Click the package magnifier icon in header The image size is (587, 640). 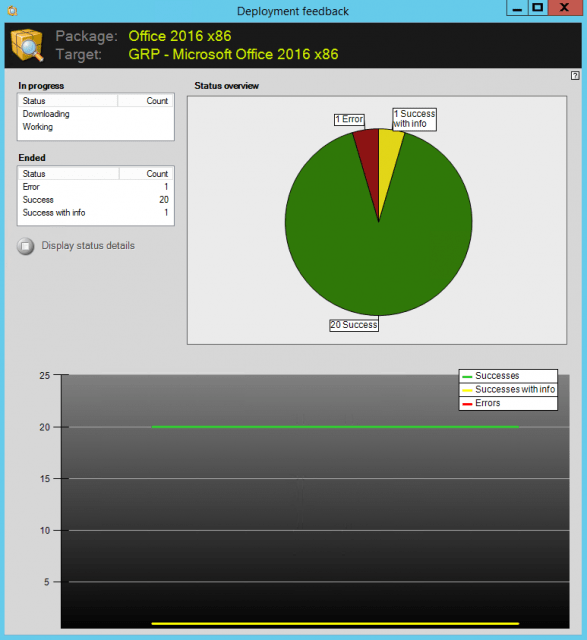point(27,45)
